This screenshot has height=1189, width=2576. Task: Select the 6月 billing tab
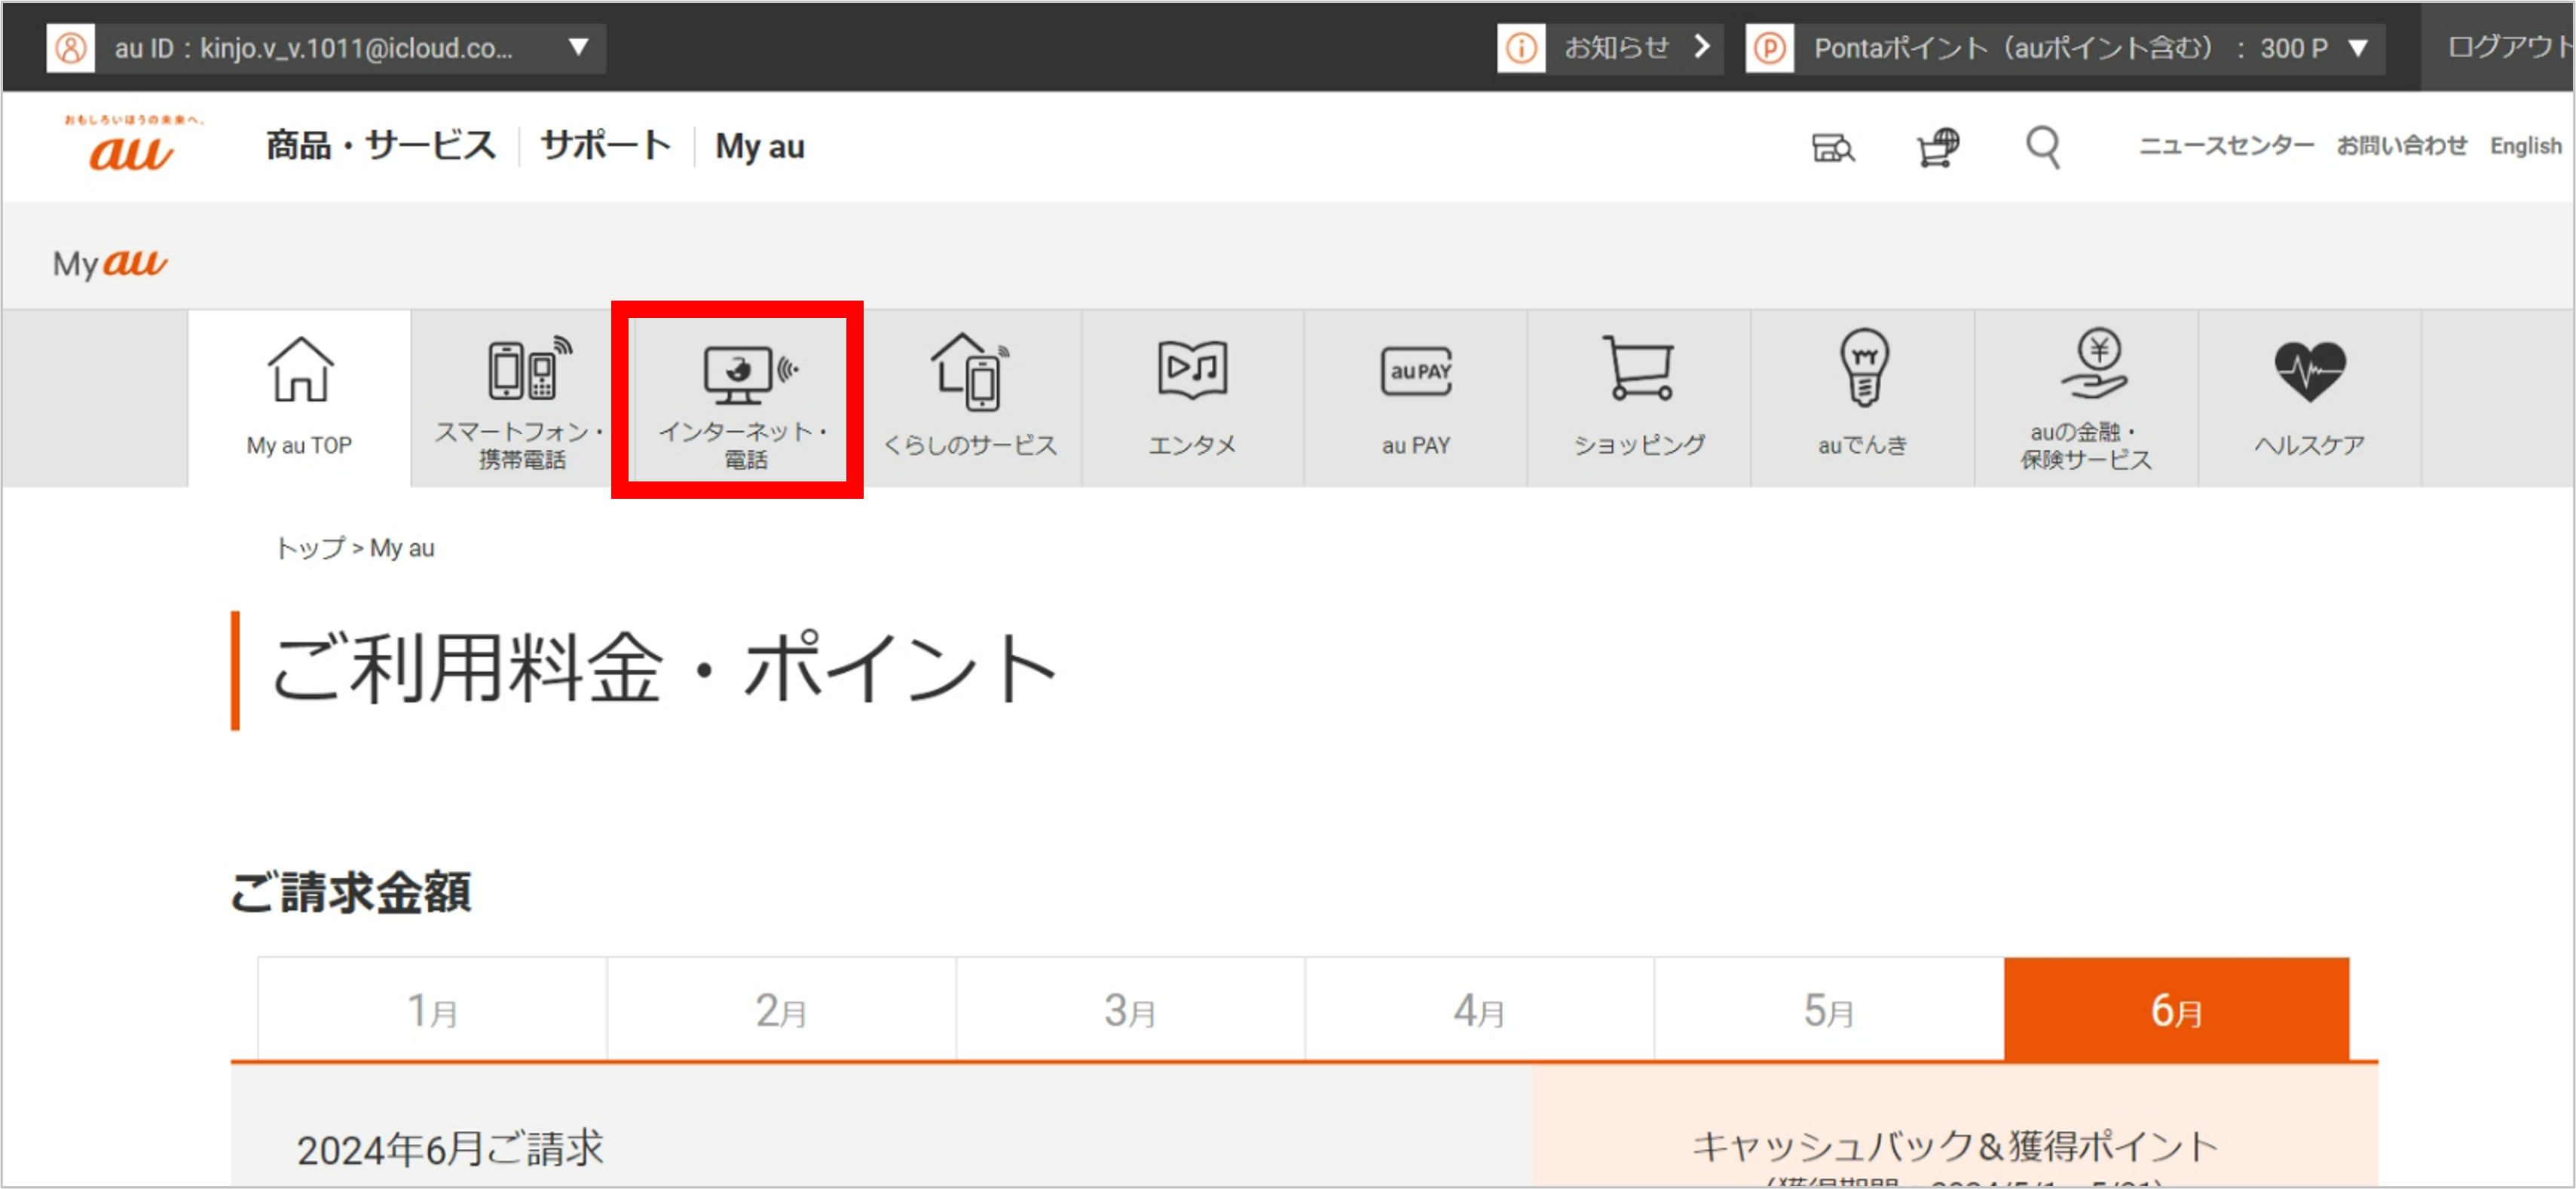coord(2177,1009)
